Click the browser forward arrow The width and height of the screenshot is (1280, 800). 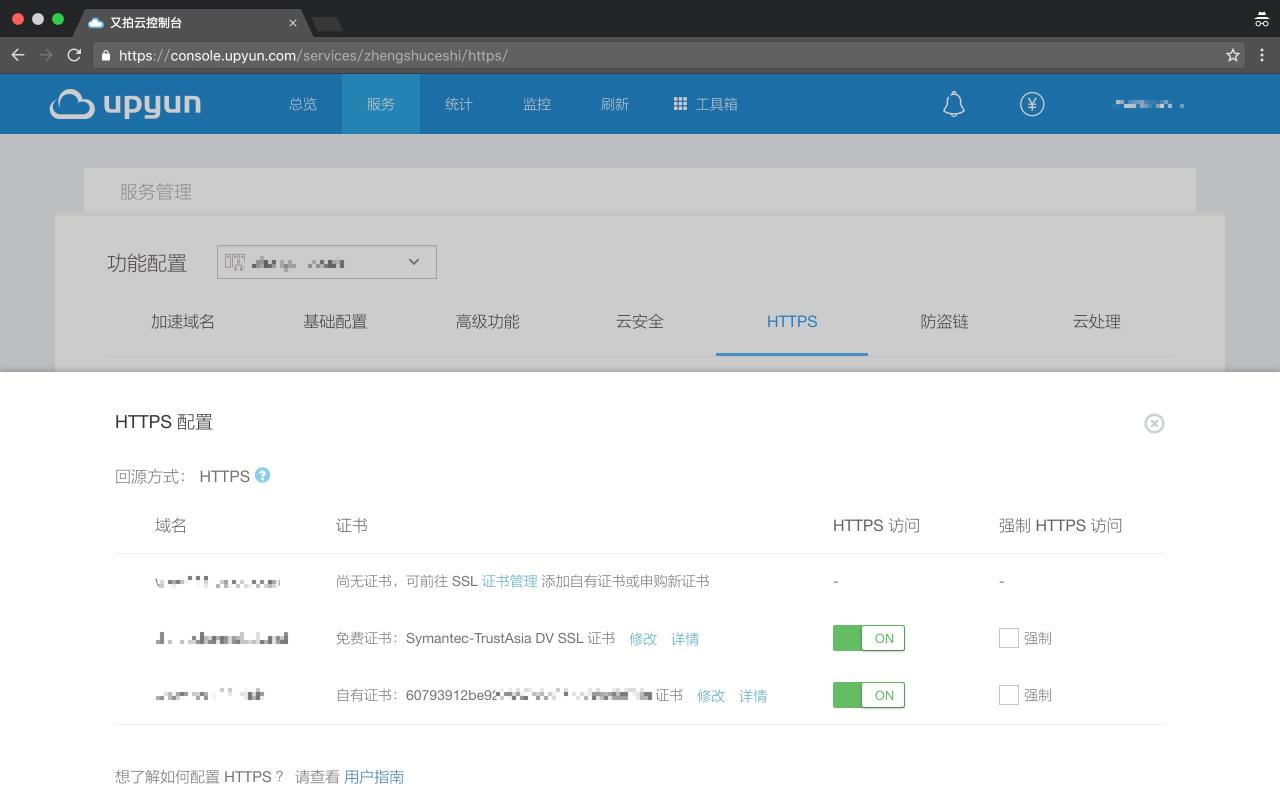click(x=46, y=55)
